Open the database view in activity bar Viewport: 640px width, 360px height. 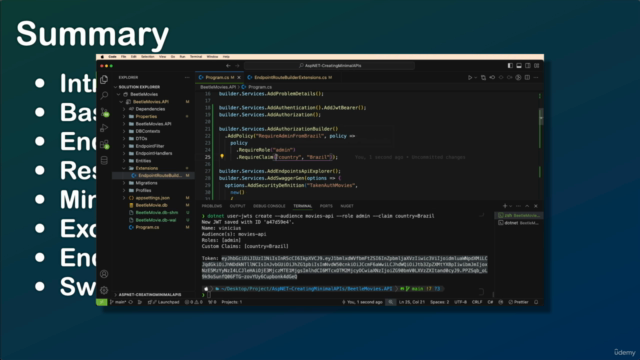click(x=104, y=160)
